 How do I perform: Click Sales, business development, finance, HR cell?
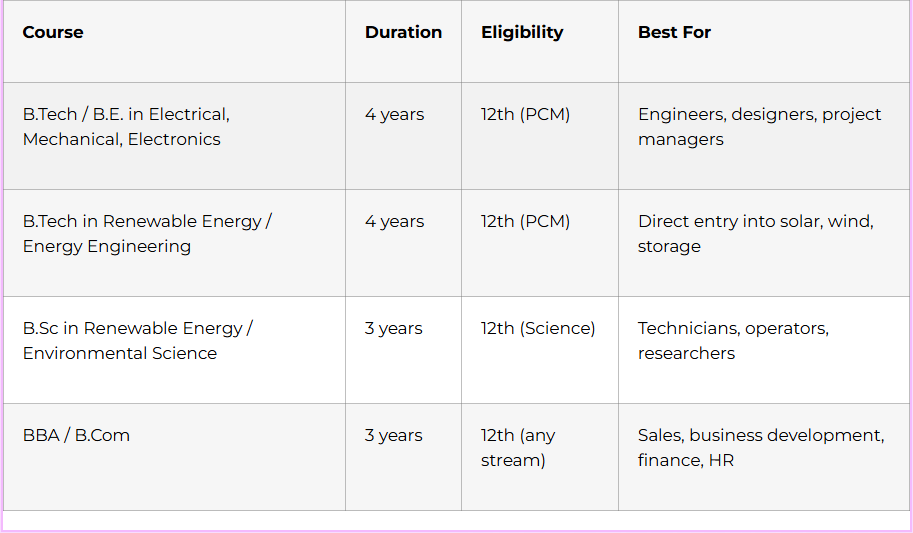click(x=760, y=448)
